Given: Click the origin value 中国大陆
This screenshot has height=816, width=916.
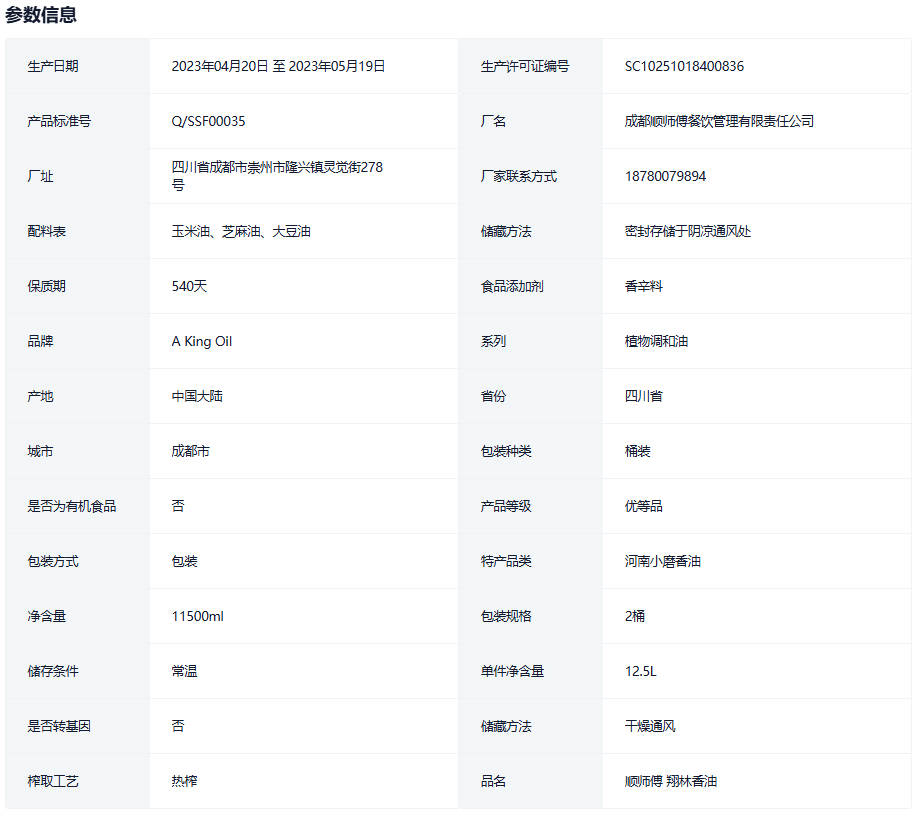Looking at the screenshot, I should pyautogui.click(x=197, y=396).
